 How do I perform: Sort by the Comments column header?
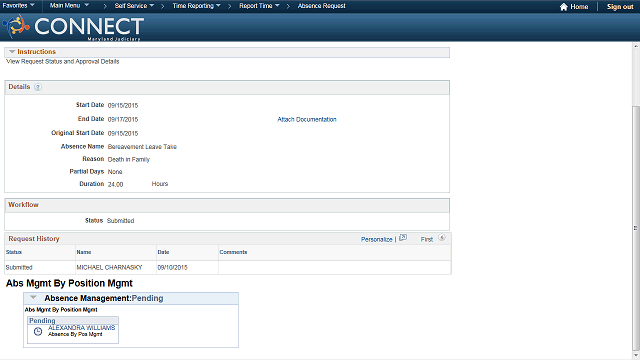coord(233,252)
